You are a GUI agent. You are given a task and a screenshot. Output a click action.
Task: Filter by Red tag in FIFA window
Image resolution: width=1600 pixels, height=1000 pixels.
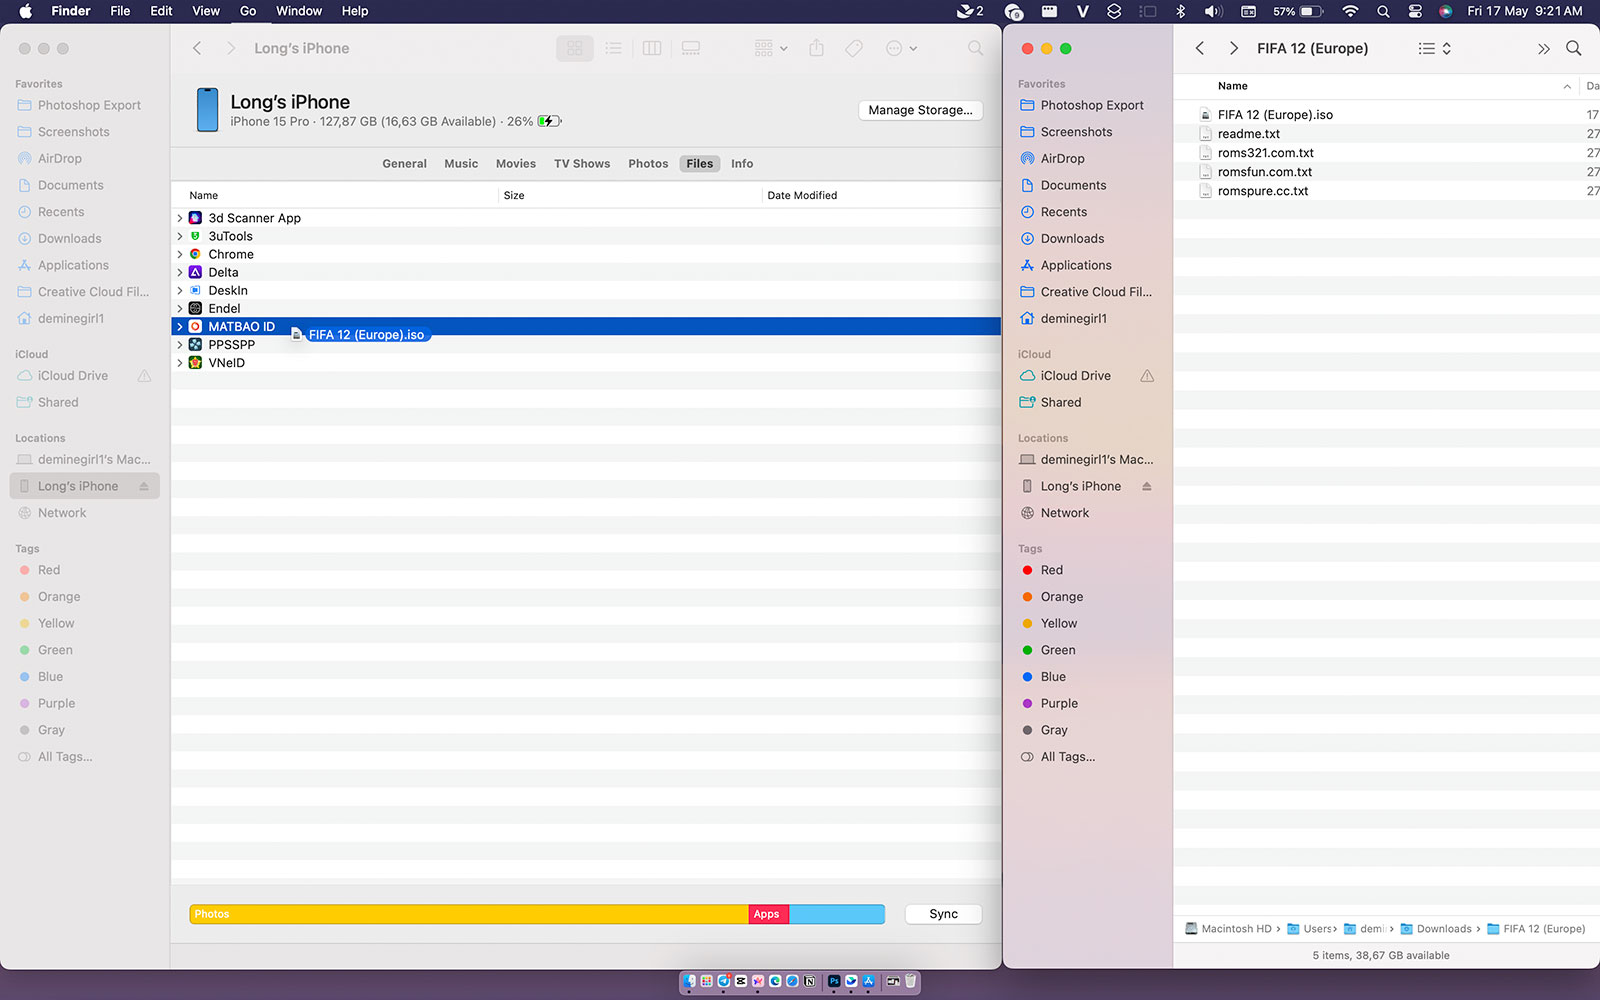point(1051,570)
